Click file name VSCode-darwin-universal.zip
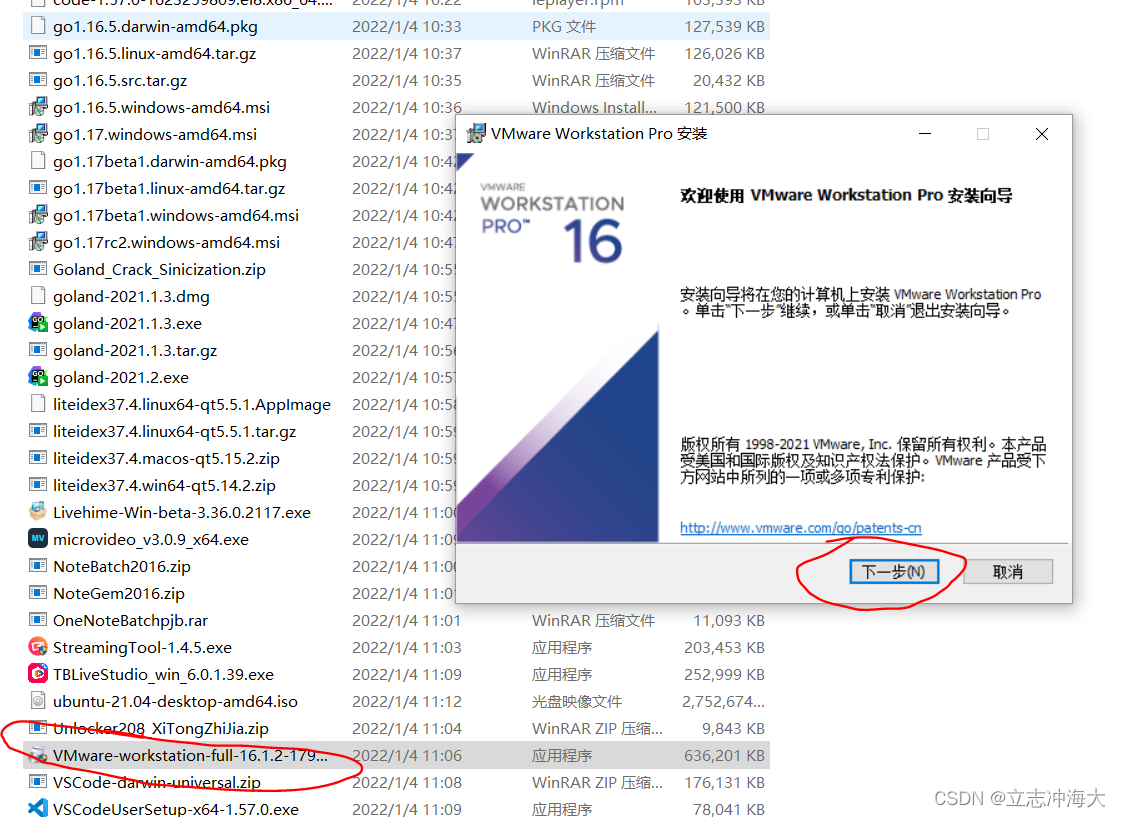1121x817 pixels. pyautogui.click(x=157, y=783)
